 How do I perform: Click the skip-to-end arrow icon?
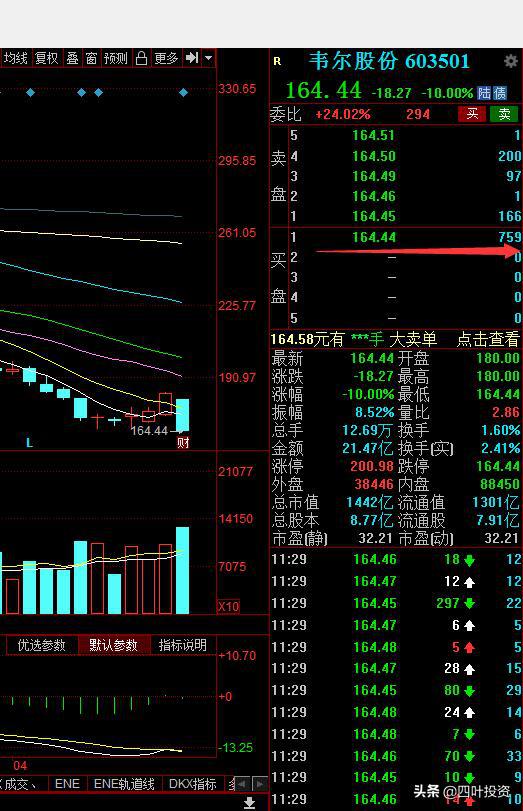click(192, 58)
